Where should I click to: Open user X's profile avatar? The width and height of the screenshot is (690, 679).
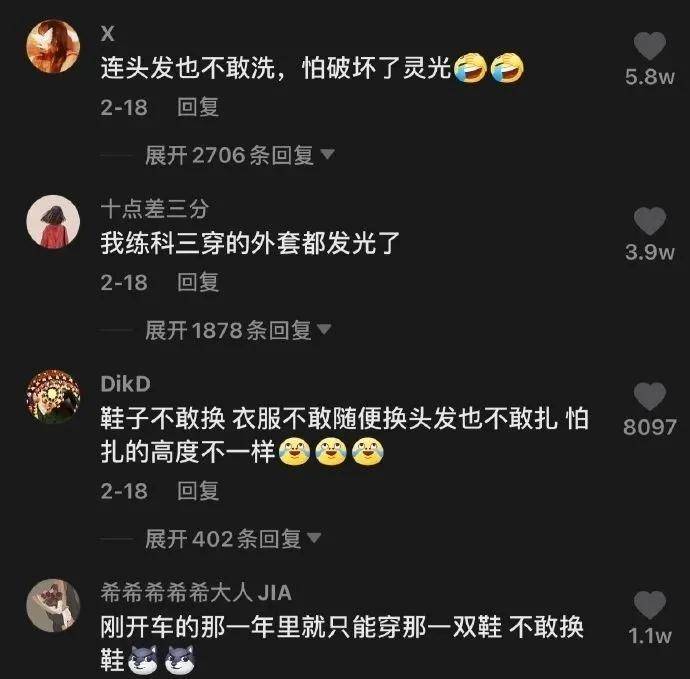click(53, 46)
